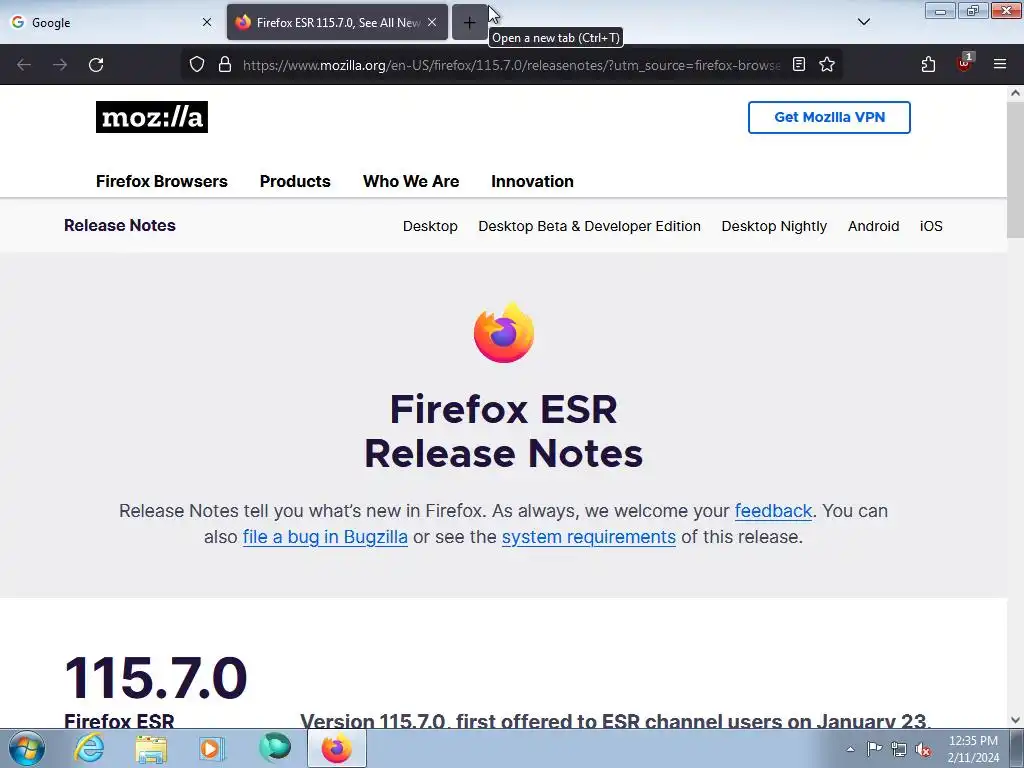Open the green globe taskbar app
Viewport: 1024px width, 768px height.
(x=275, y=748)
